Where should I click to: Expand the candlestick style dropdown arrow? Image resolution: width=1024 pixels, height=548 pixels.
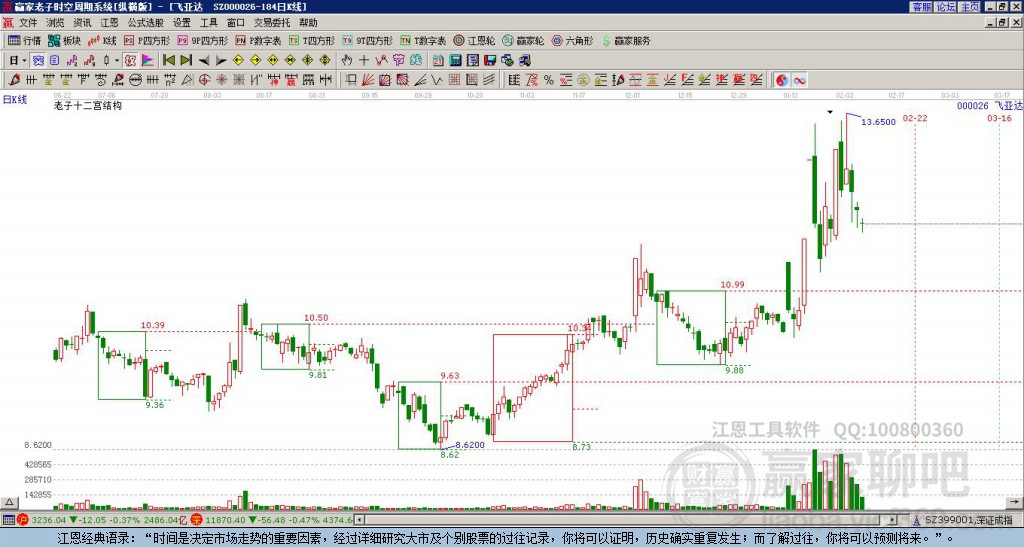coord(117,60)
